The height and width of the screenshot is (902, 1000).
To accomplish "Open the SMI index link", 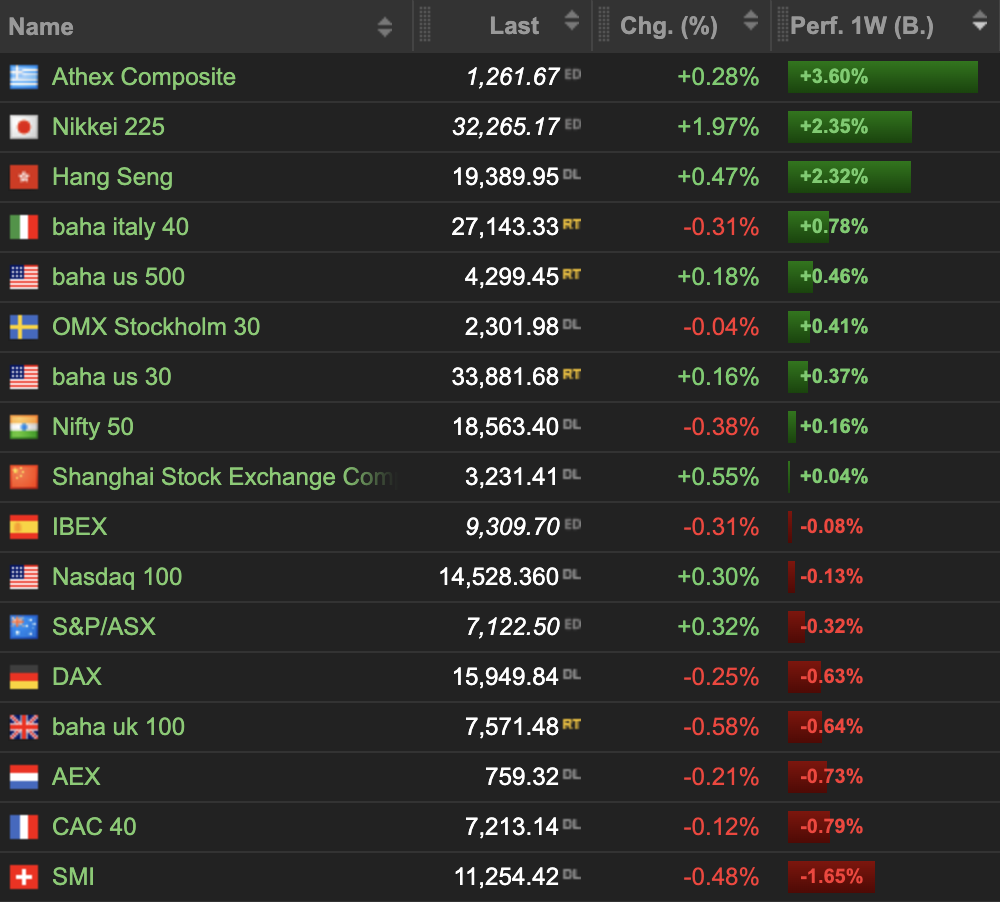I will [73, 877].
